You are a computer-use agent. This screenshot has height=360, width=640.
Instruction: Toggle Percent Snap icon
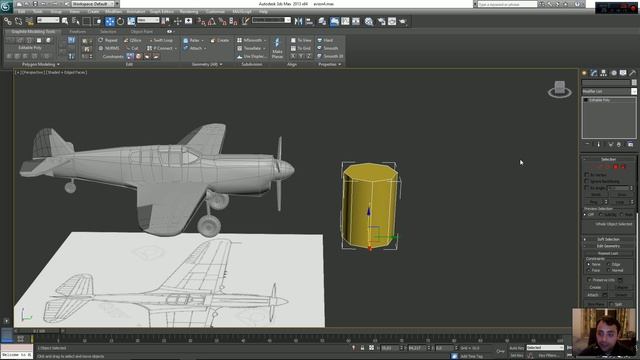[x=222, y=21]
